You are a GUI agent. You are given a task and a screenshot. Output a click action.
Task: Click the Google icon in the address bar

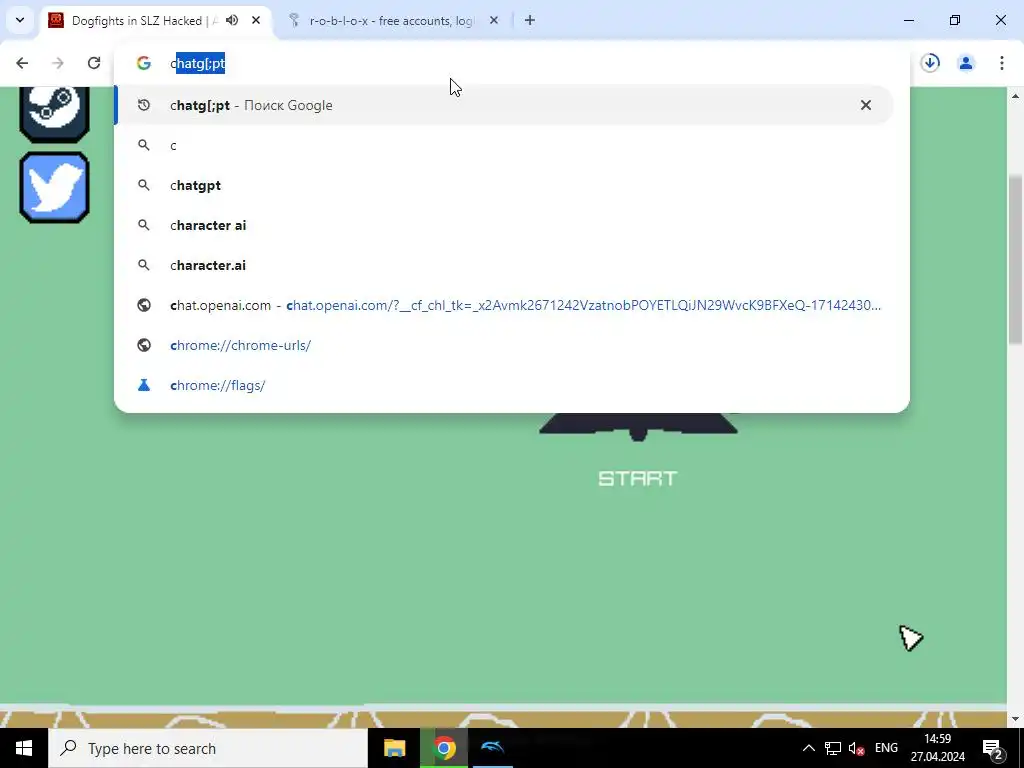(x=144, y=63)
